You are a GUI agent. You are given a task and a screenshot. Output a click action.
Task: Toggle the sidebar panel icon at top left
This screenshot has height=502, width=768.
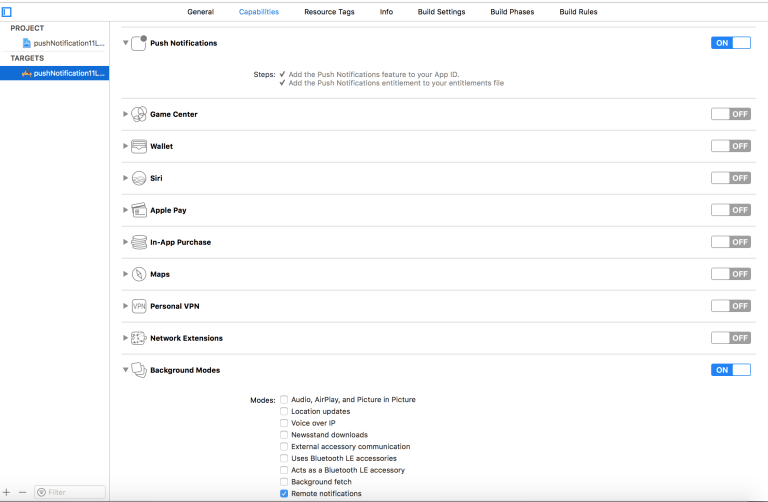[x=7, y=12]
